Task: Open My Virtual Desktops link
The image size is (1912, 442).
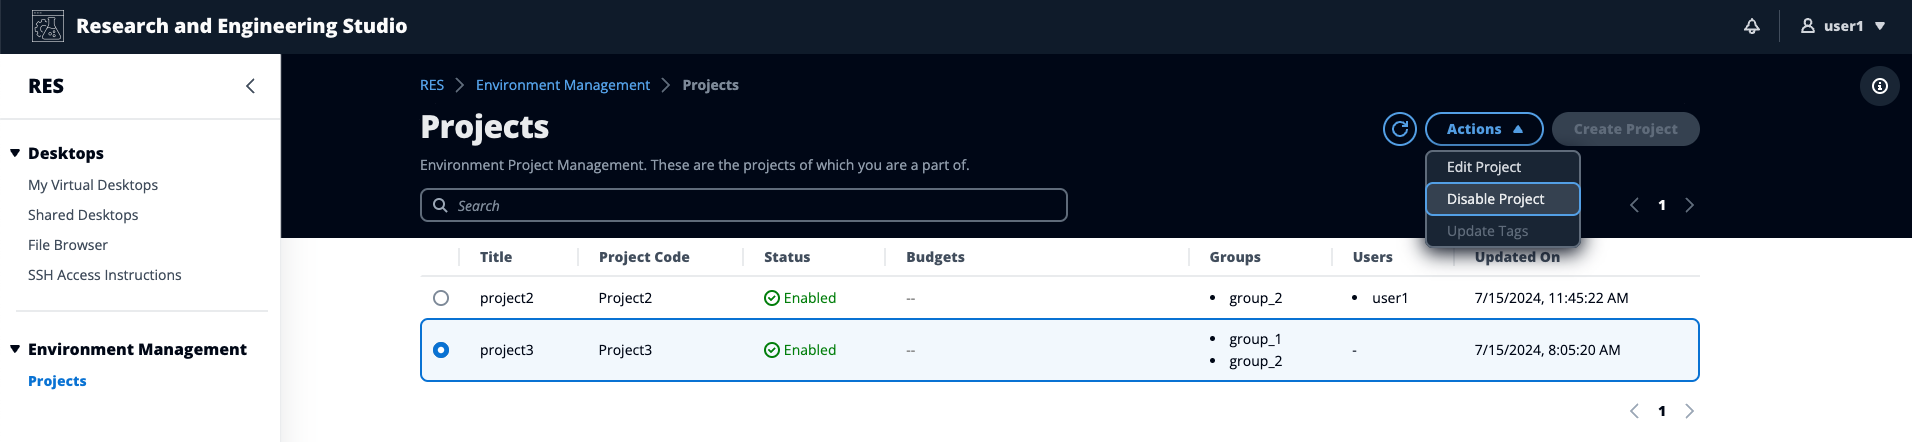Action: [x=93, y=185]
